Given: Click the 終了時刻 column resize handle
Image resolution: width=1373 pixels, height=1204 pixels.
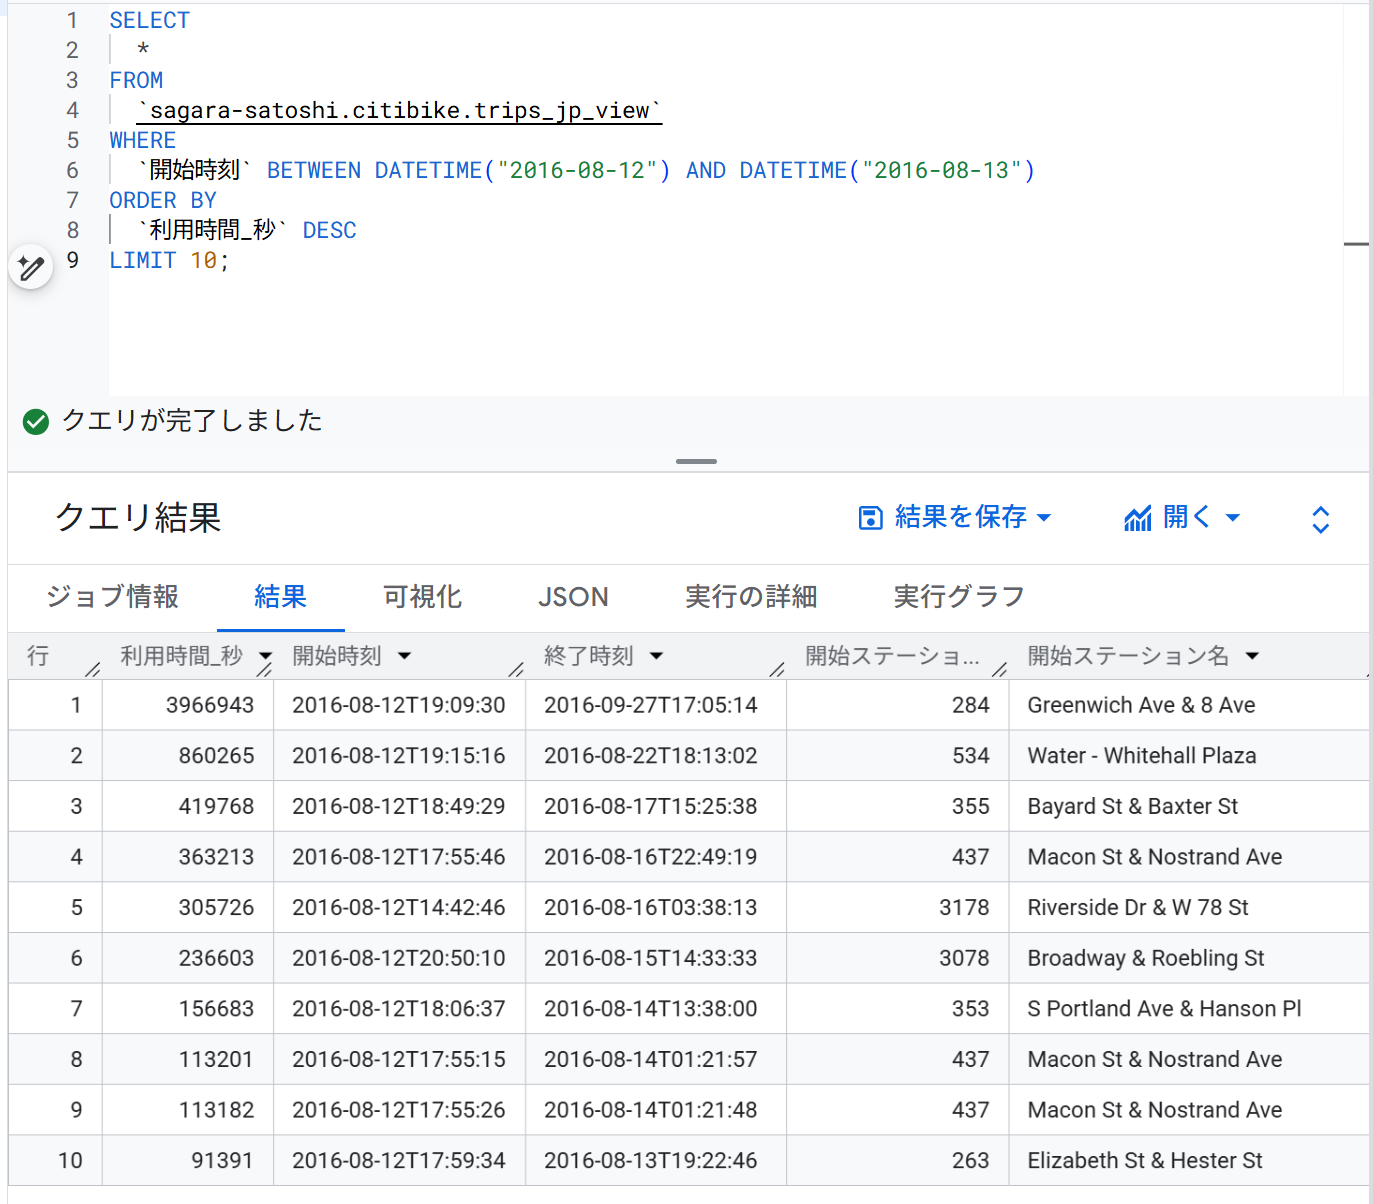Looking at the screenshot, I should click(x=777, y=669).
